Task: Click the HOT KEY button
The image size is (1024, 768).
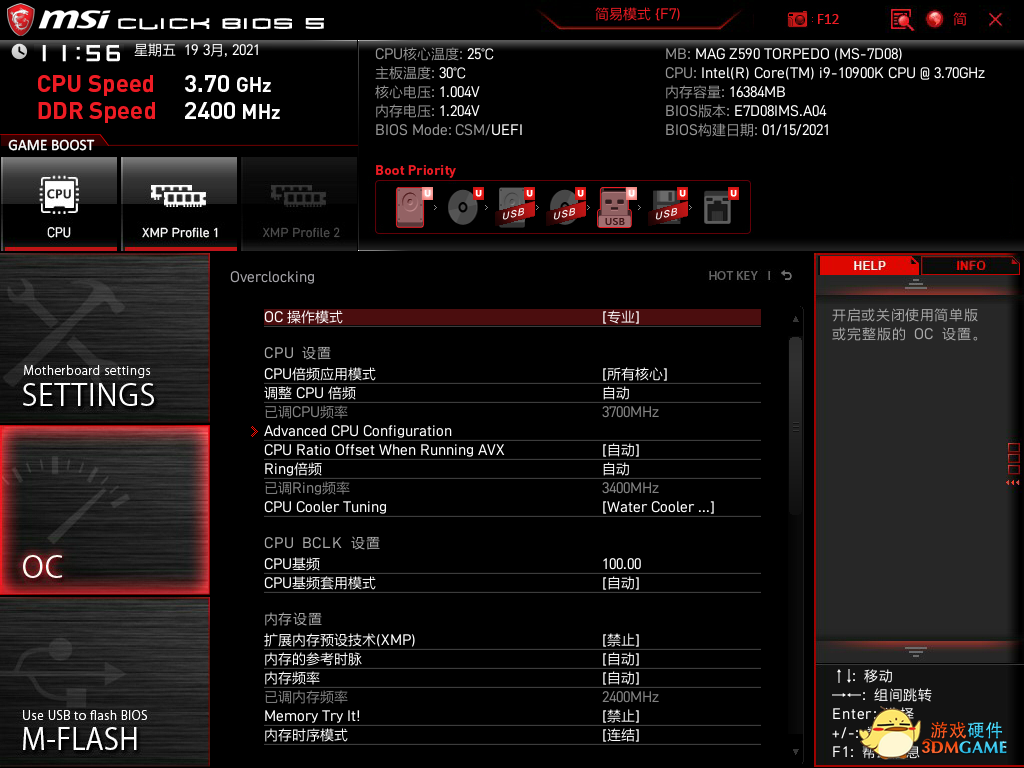Action: pos(733,276)
